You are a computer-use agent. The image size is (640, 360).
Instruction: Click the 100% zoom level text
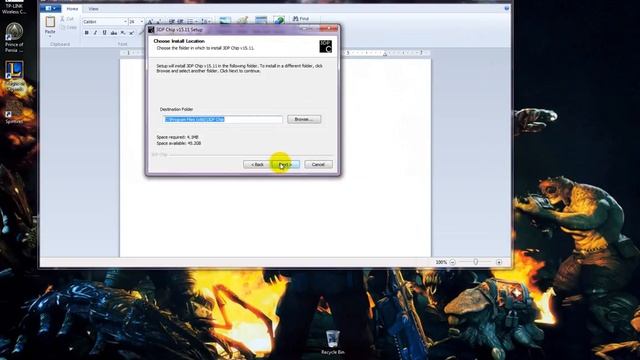441,262
